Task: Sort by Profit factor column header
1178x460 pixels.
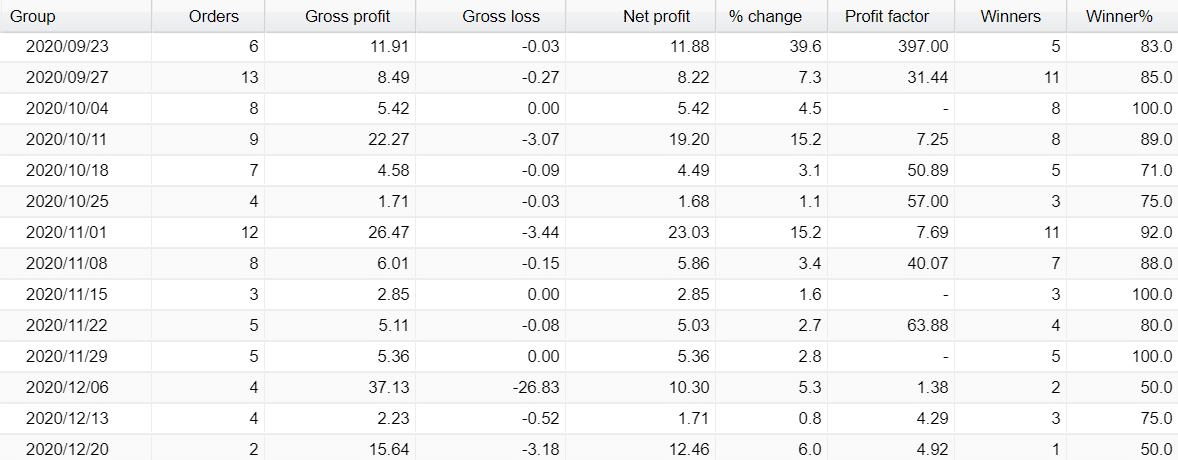Action: [x=891, y=16]
